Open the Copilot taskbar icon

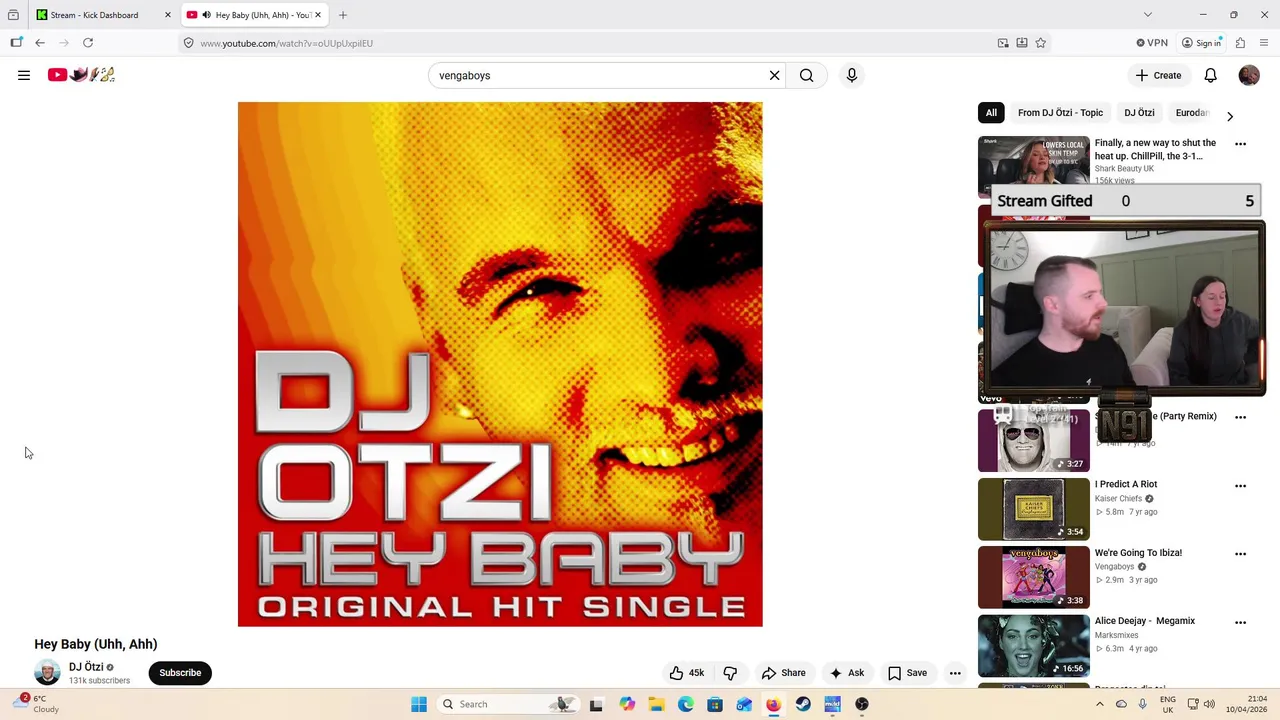pyautogui.click(x=627, y=704)
